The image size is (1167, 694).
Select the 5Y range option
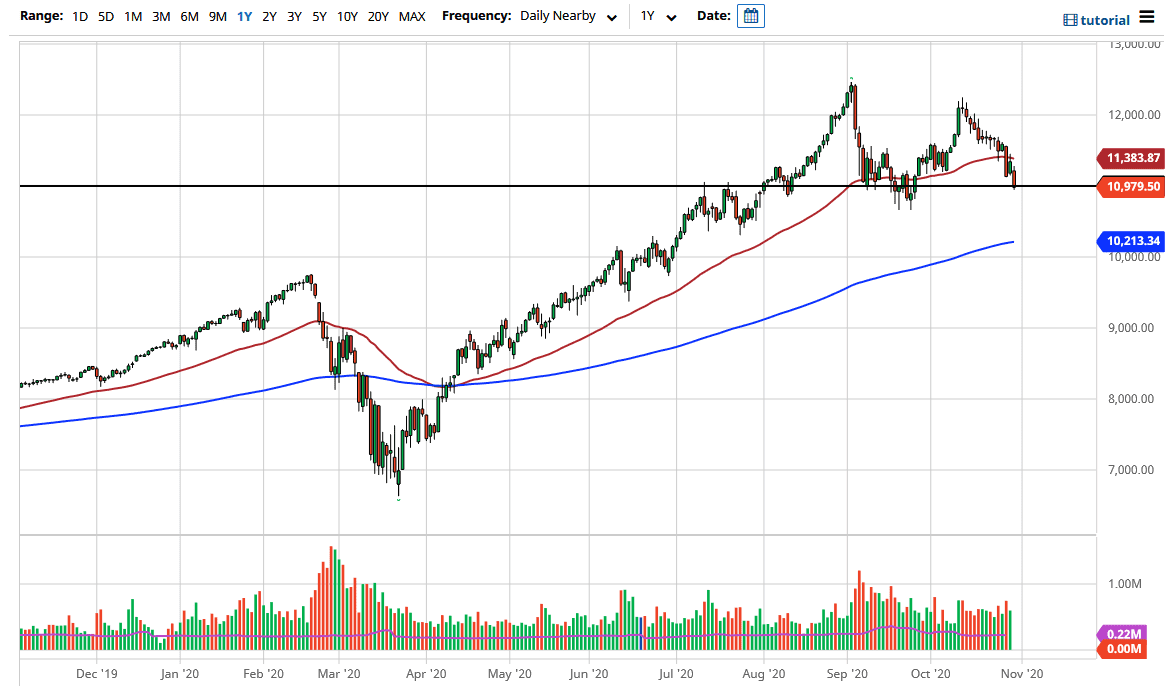[319, 16]
